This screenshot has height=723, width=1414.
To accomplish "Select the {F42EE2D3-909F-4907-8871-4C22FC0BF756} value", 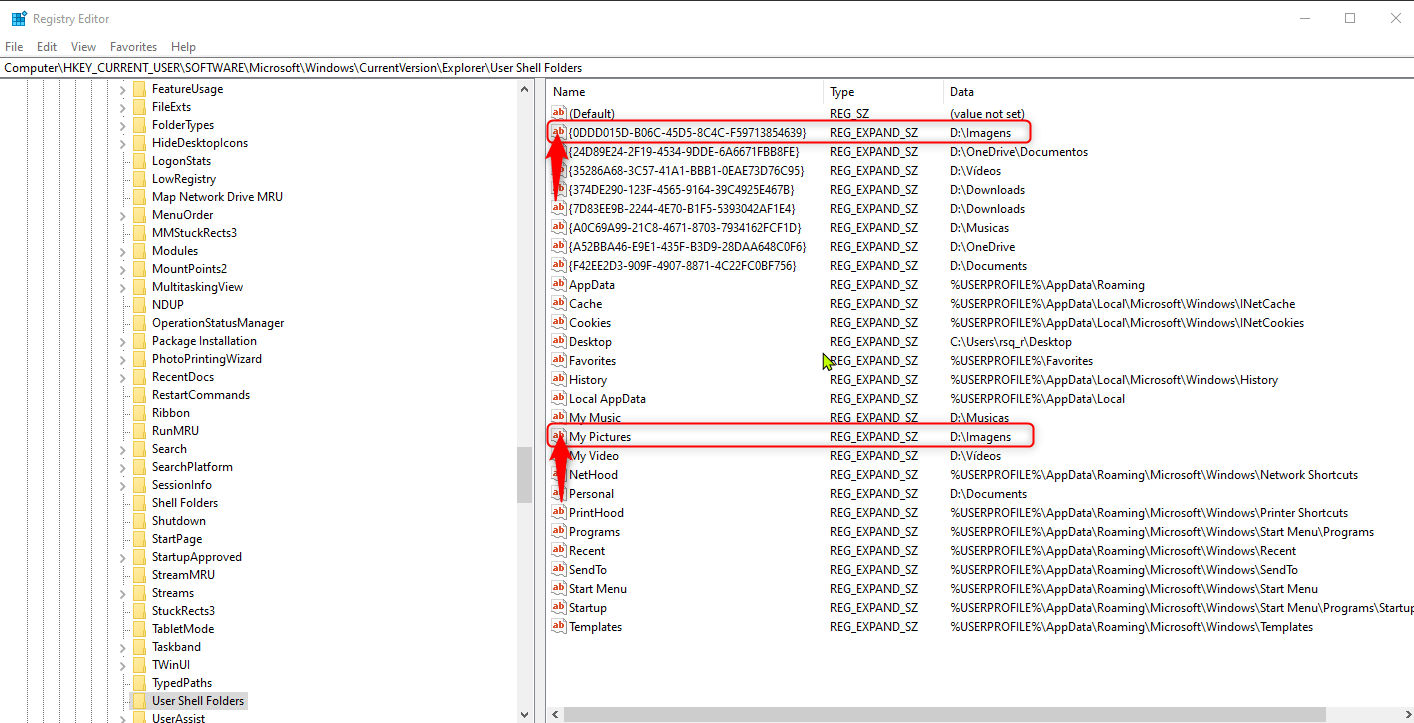I will [x=683, y=265].
